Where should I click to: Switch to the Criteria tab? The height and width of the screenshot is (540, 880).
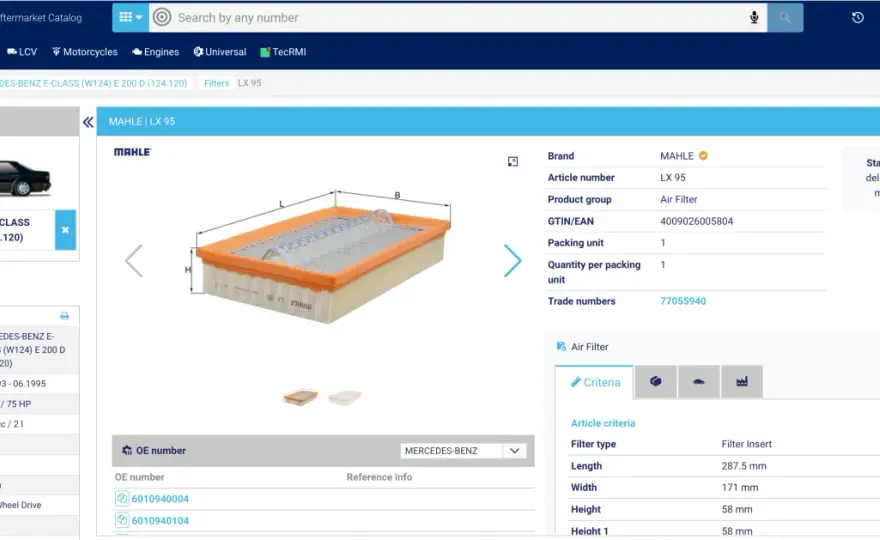[x=595, y=382]
